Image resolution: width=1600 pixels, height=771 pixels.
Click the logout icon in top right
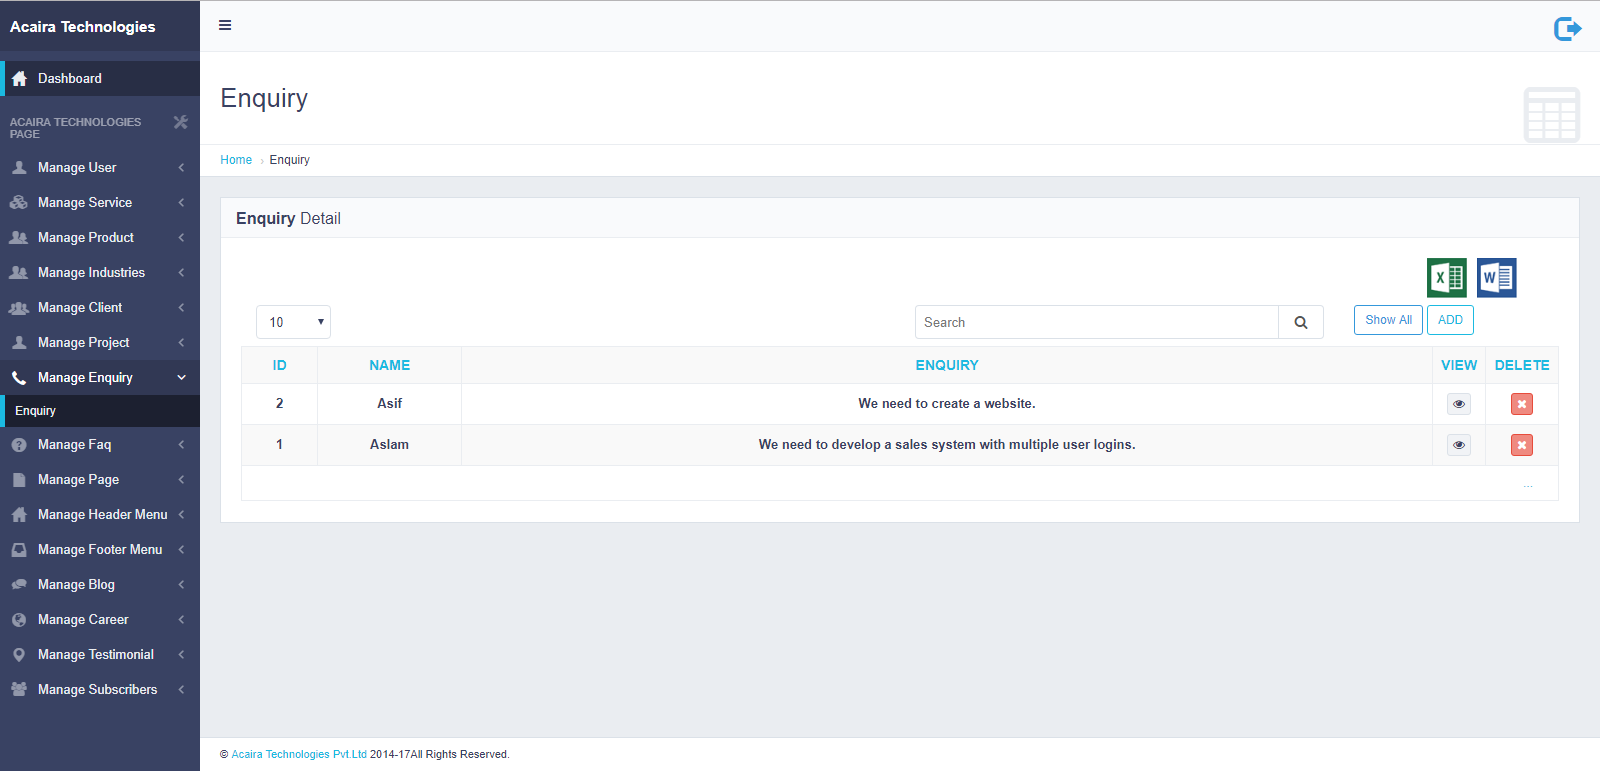click(x=1567, y=29)
